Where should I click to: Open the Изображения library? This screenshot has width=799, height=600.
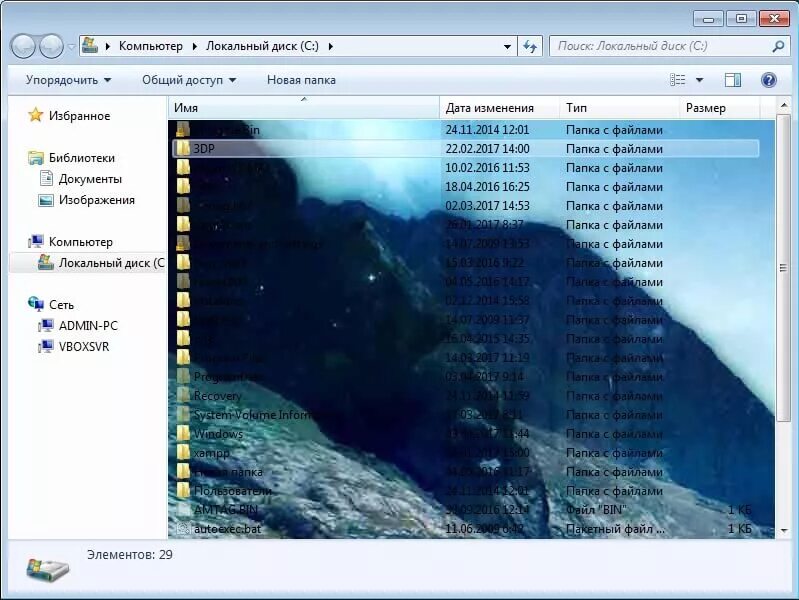[97, 200]
